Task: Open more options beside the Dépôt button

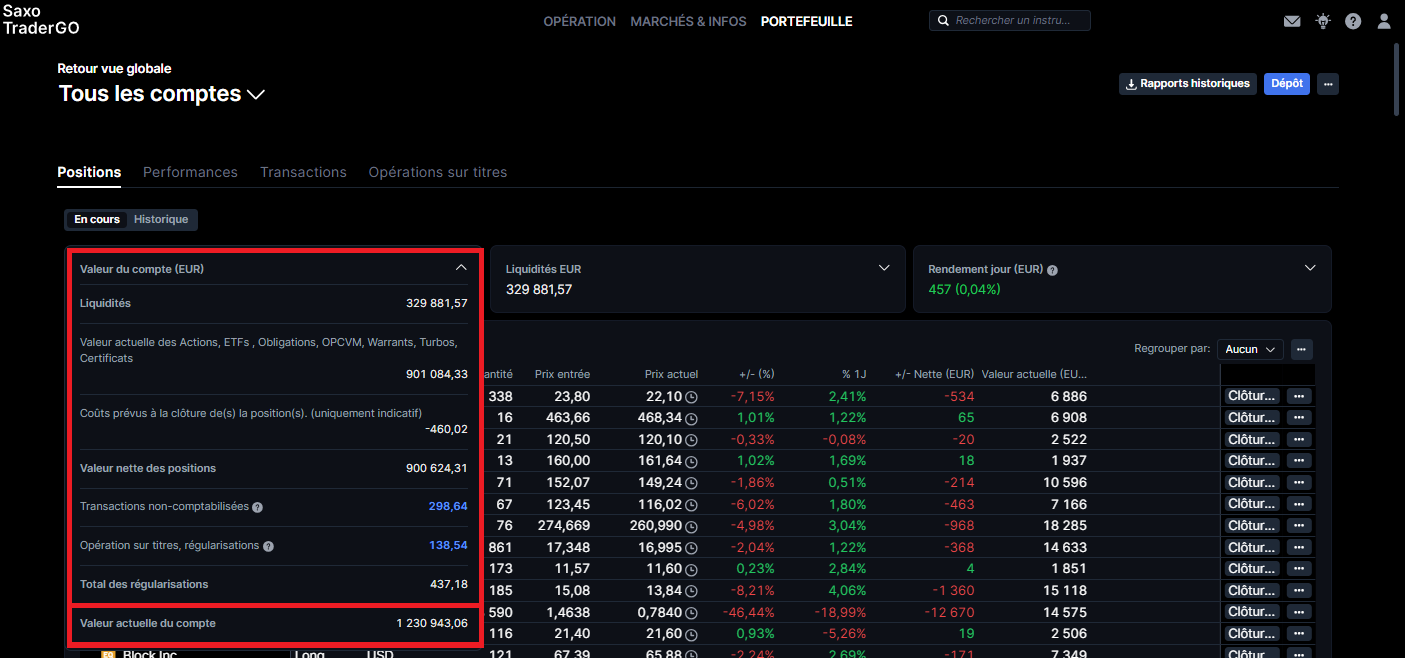Action: tap(1328, 84)
